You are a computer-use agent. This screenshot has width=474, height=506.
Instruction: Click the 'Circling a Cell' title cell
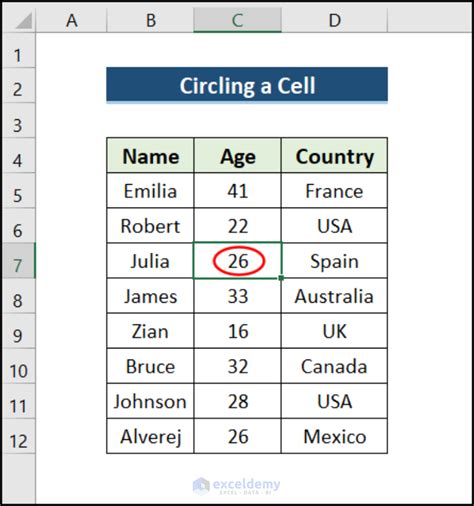(x=247, y=85)
